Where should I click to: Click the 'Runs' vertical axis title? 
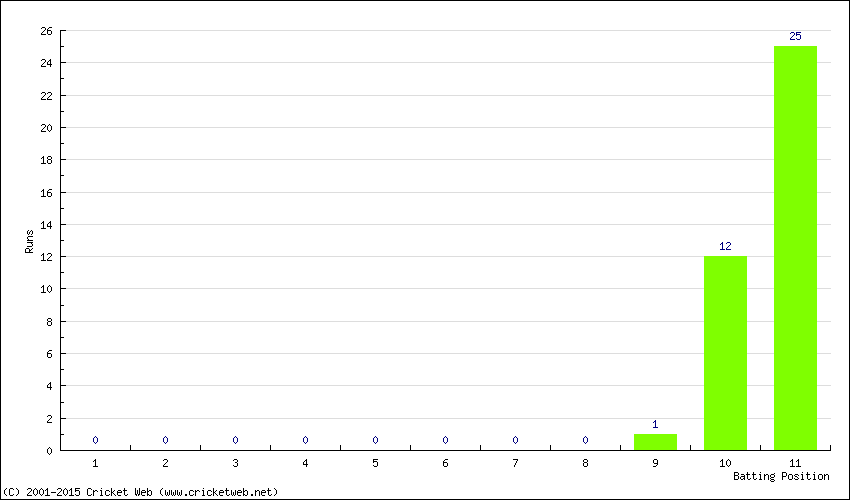pyautogui.click(x=29, y=241)
